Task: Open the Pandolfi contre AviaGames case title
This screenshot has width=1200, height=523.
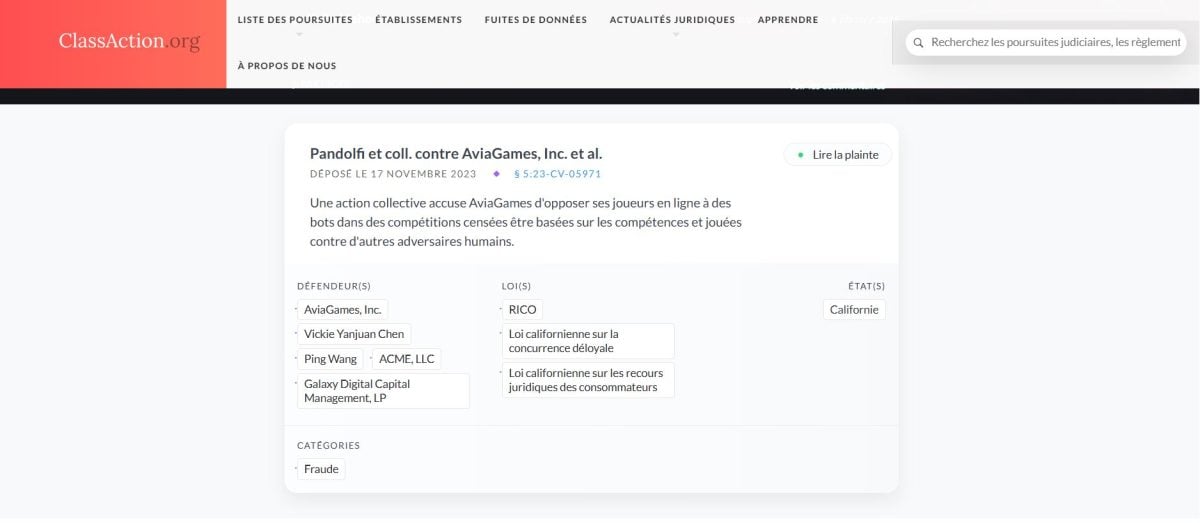Action: [x=456, y=154]
